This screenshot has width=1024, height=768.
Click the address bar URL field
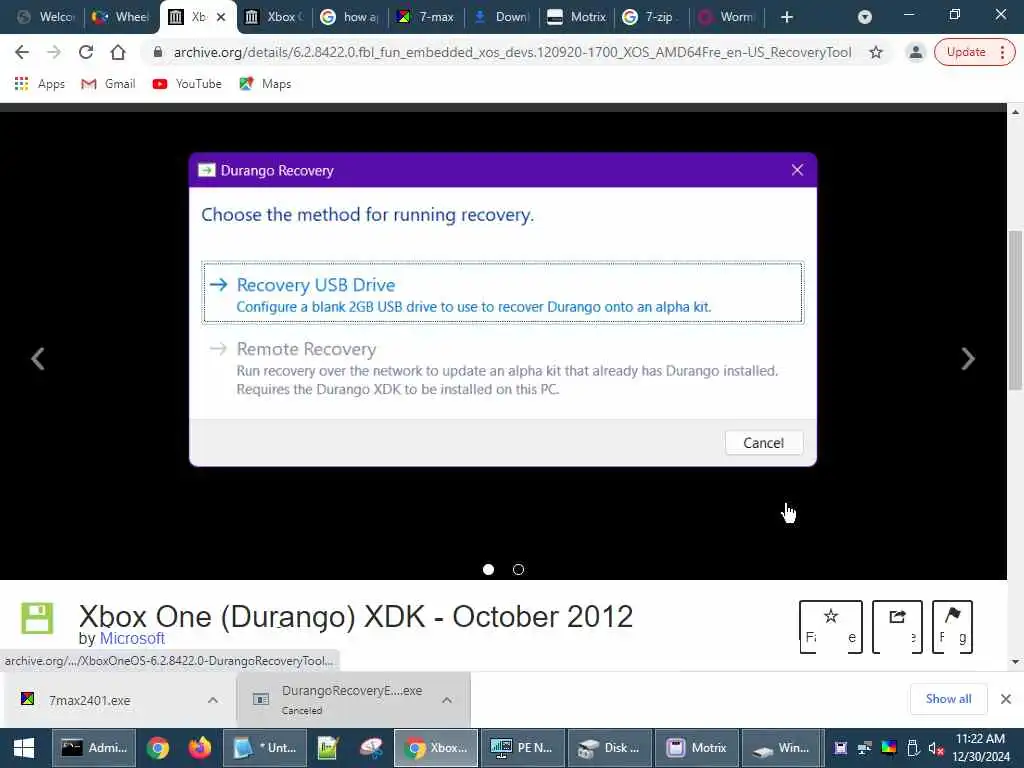(512, 52)
